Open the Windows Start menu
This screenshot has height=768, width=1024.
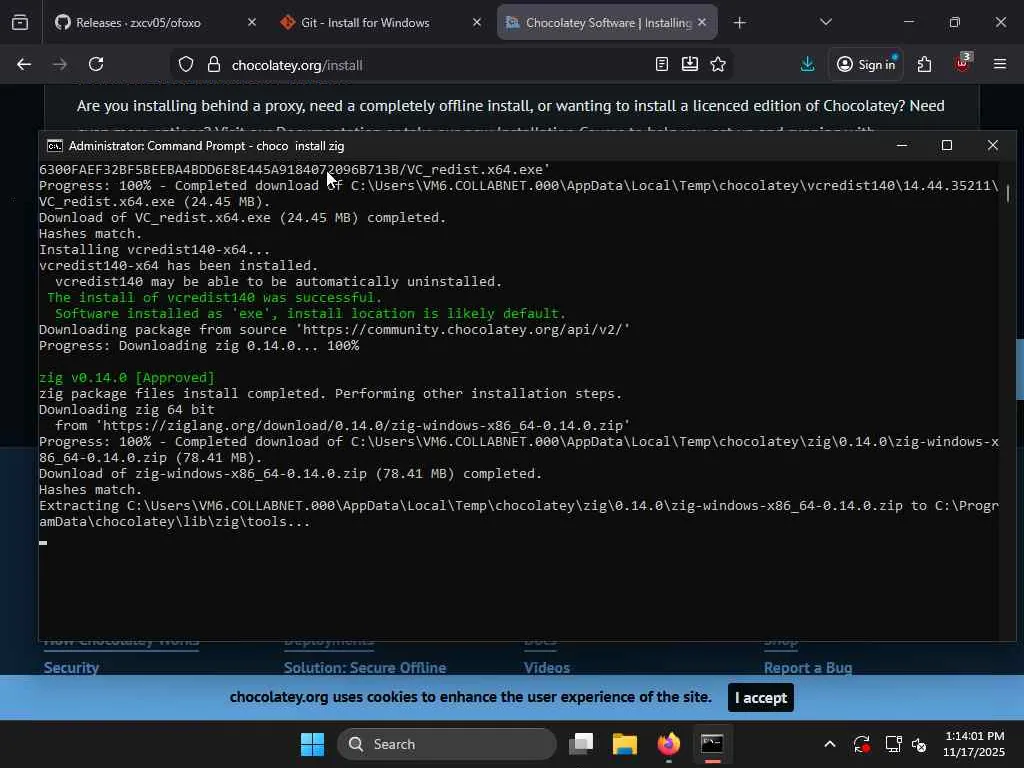coord(312,744)
